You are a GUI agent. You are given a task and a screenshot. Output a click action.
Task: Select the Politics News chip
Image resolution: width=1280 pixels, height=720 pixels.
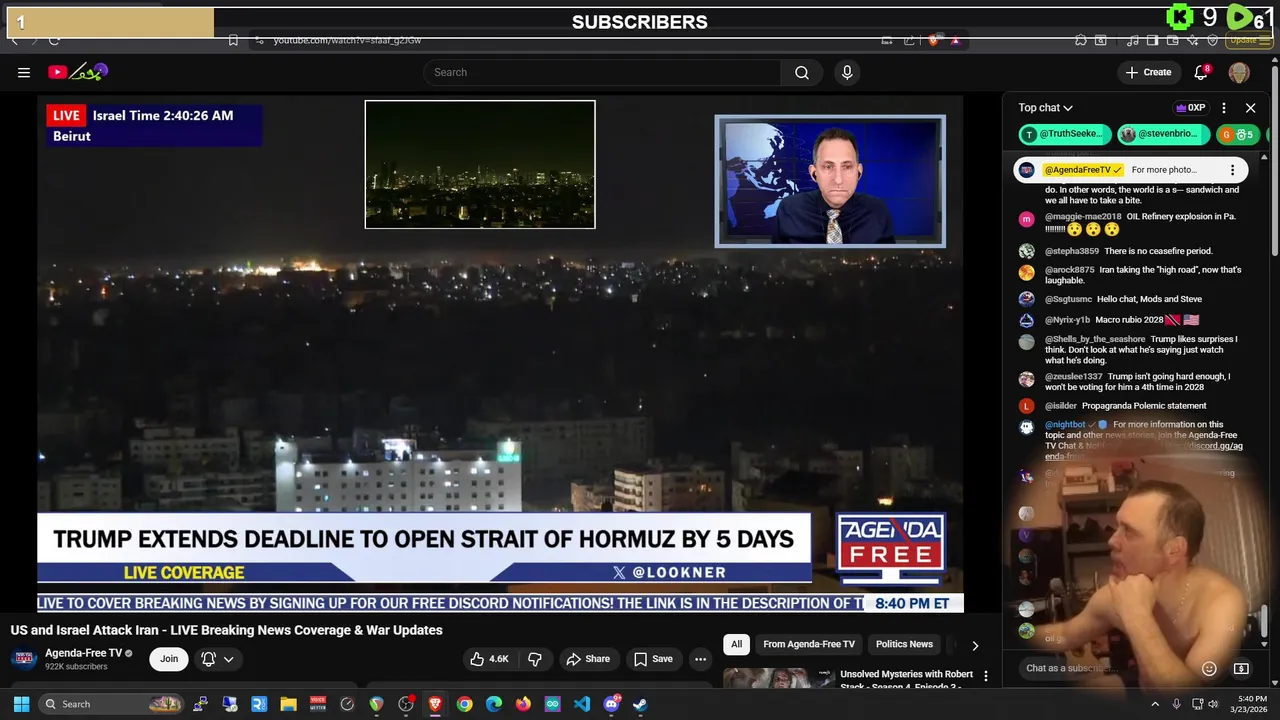coord(904,645)
